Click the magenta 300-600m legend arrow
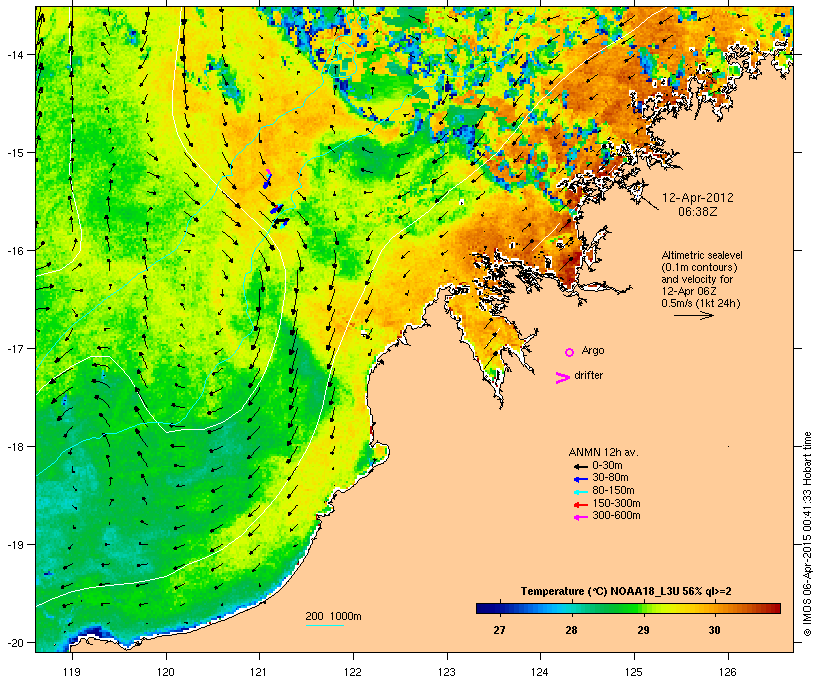Screen dimensions: 820x680 (580, 517)
